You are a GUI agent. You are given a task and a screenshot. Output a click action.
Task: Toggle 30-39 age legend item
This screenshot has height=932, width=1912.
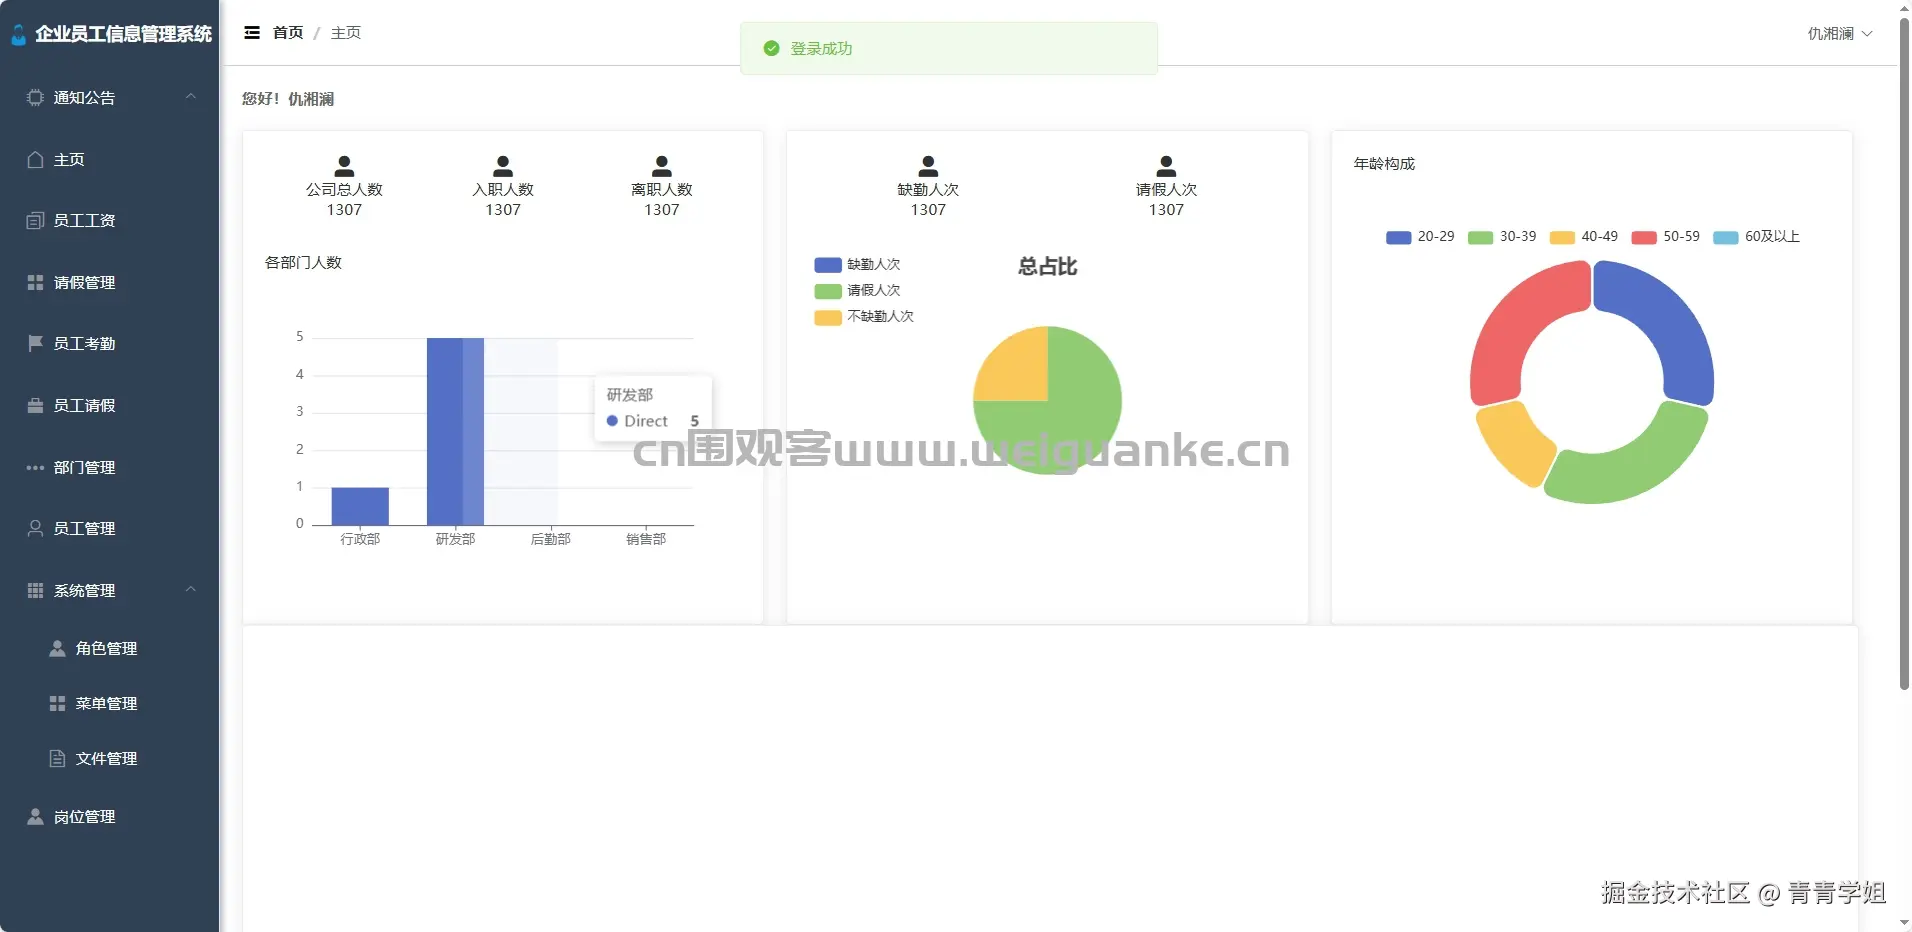tap(1502, 237)
